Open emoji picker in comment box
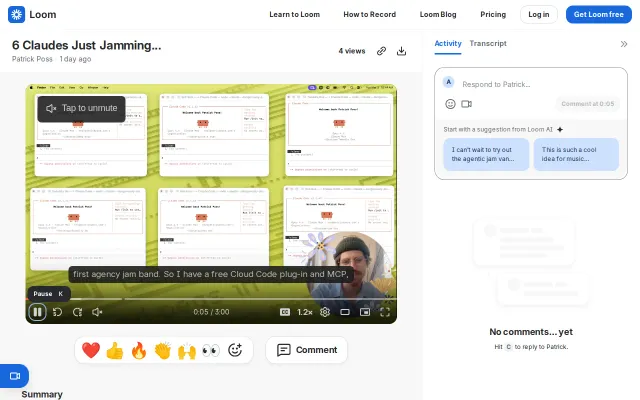The image size is (640, 400). [450, 104]
